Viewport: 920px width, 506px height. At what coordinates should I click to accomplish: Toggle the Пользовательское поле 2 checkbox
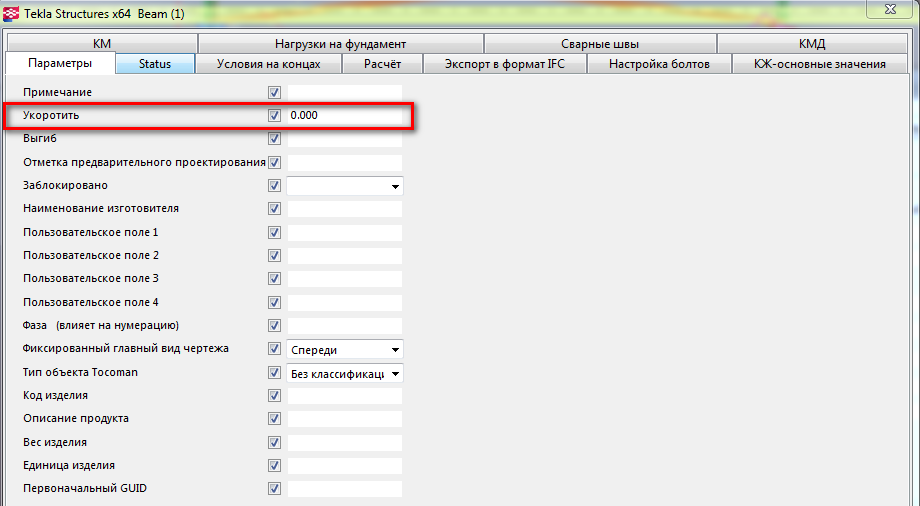(x=274, y=256)
